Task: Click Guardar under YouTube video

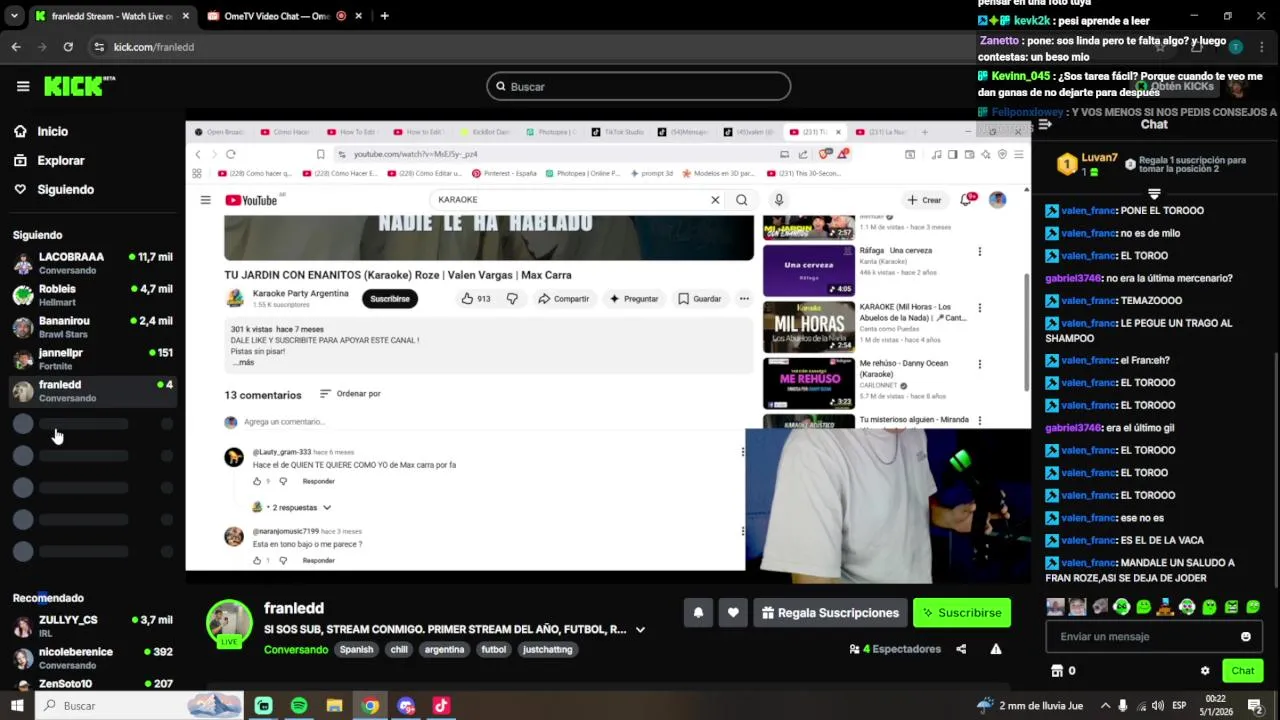Action: (x=700, y=299)
